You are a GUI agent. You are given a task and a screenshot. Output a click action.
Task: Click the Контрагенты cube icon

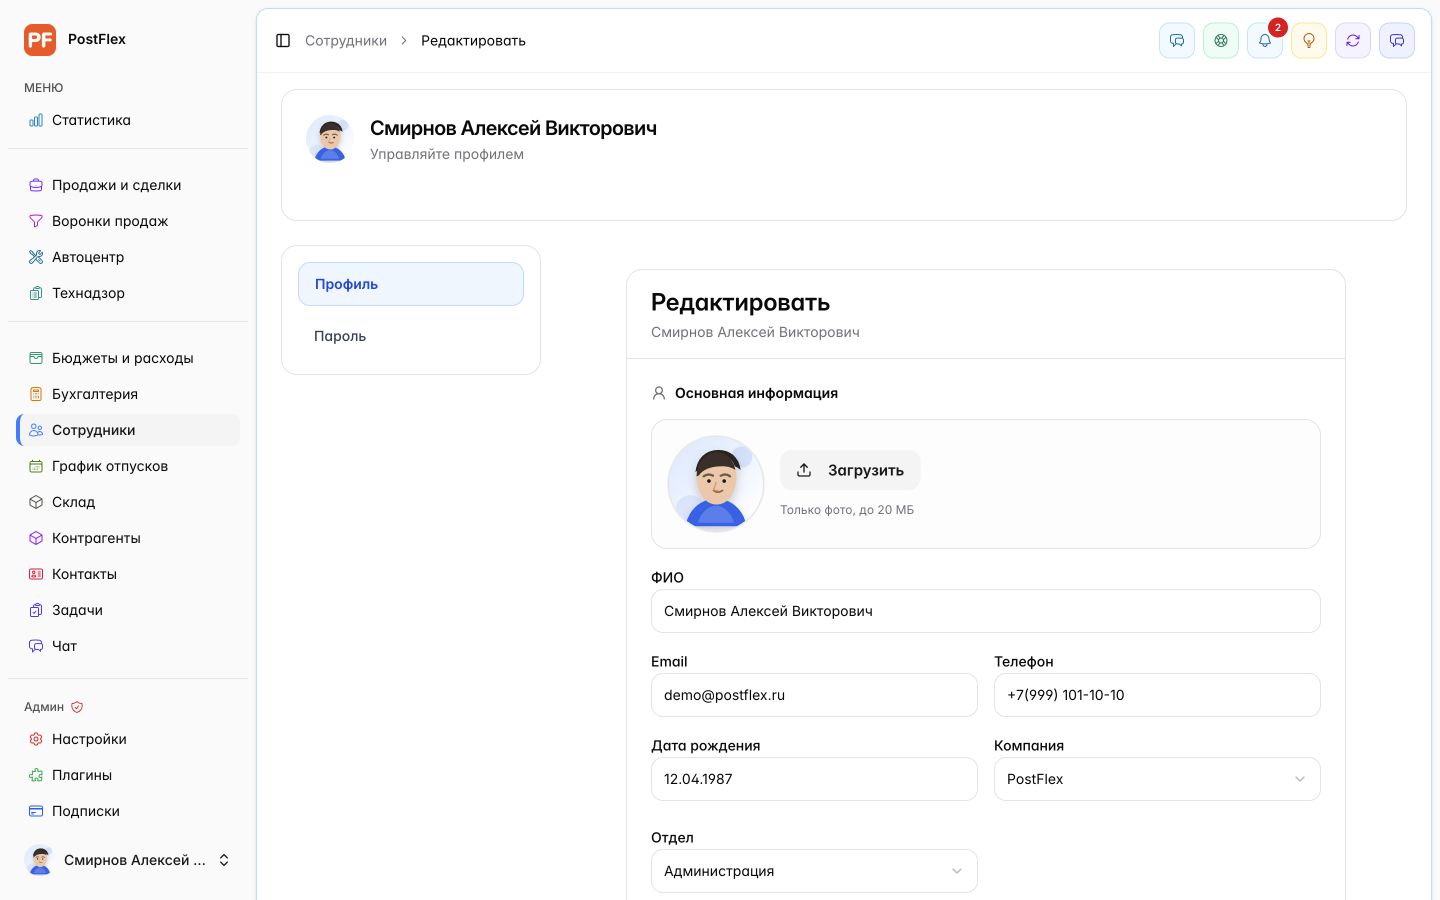36,538
